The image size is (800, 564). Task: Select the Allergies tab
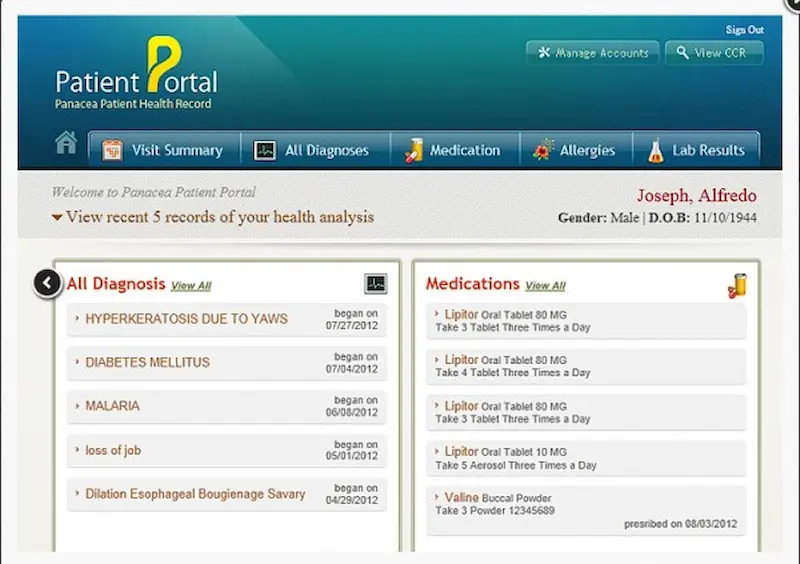point(576,150)
